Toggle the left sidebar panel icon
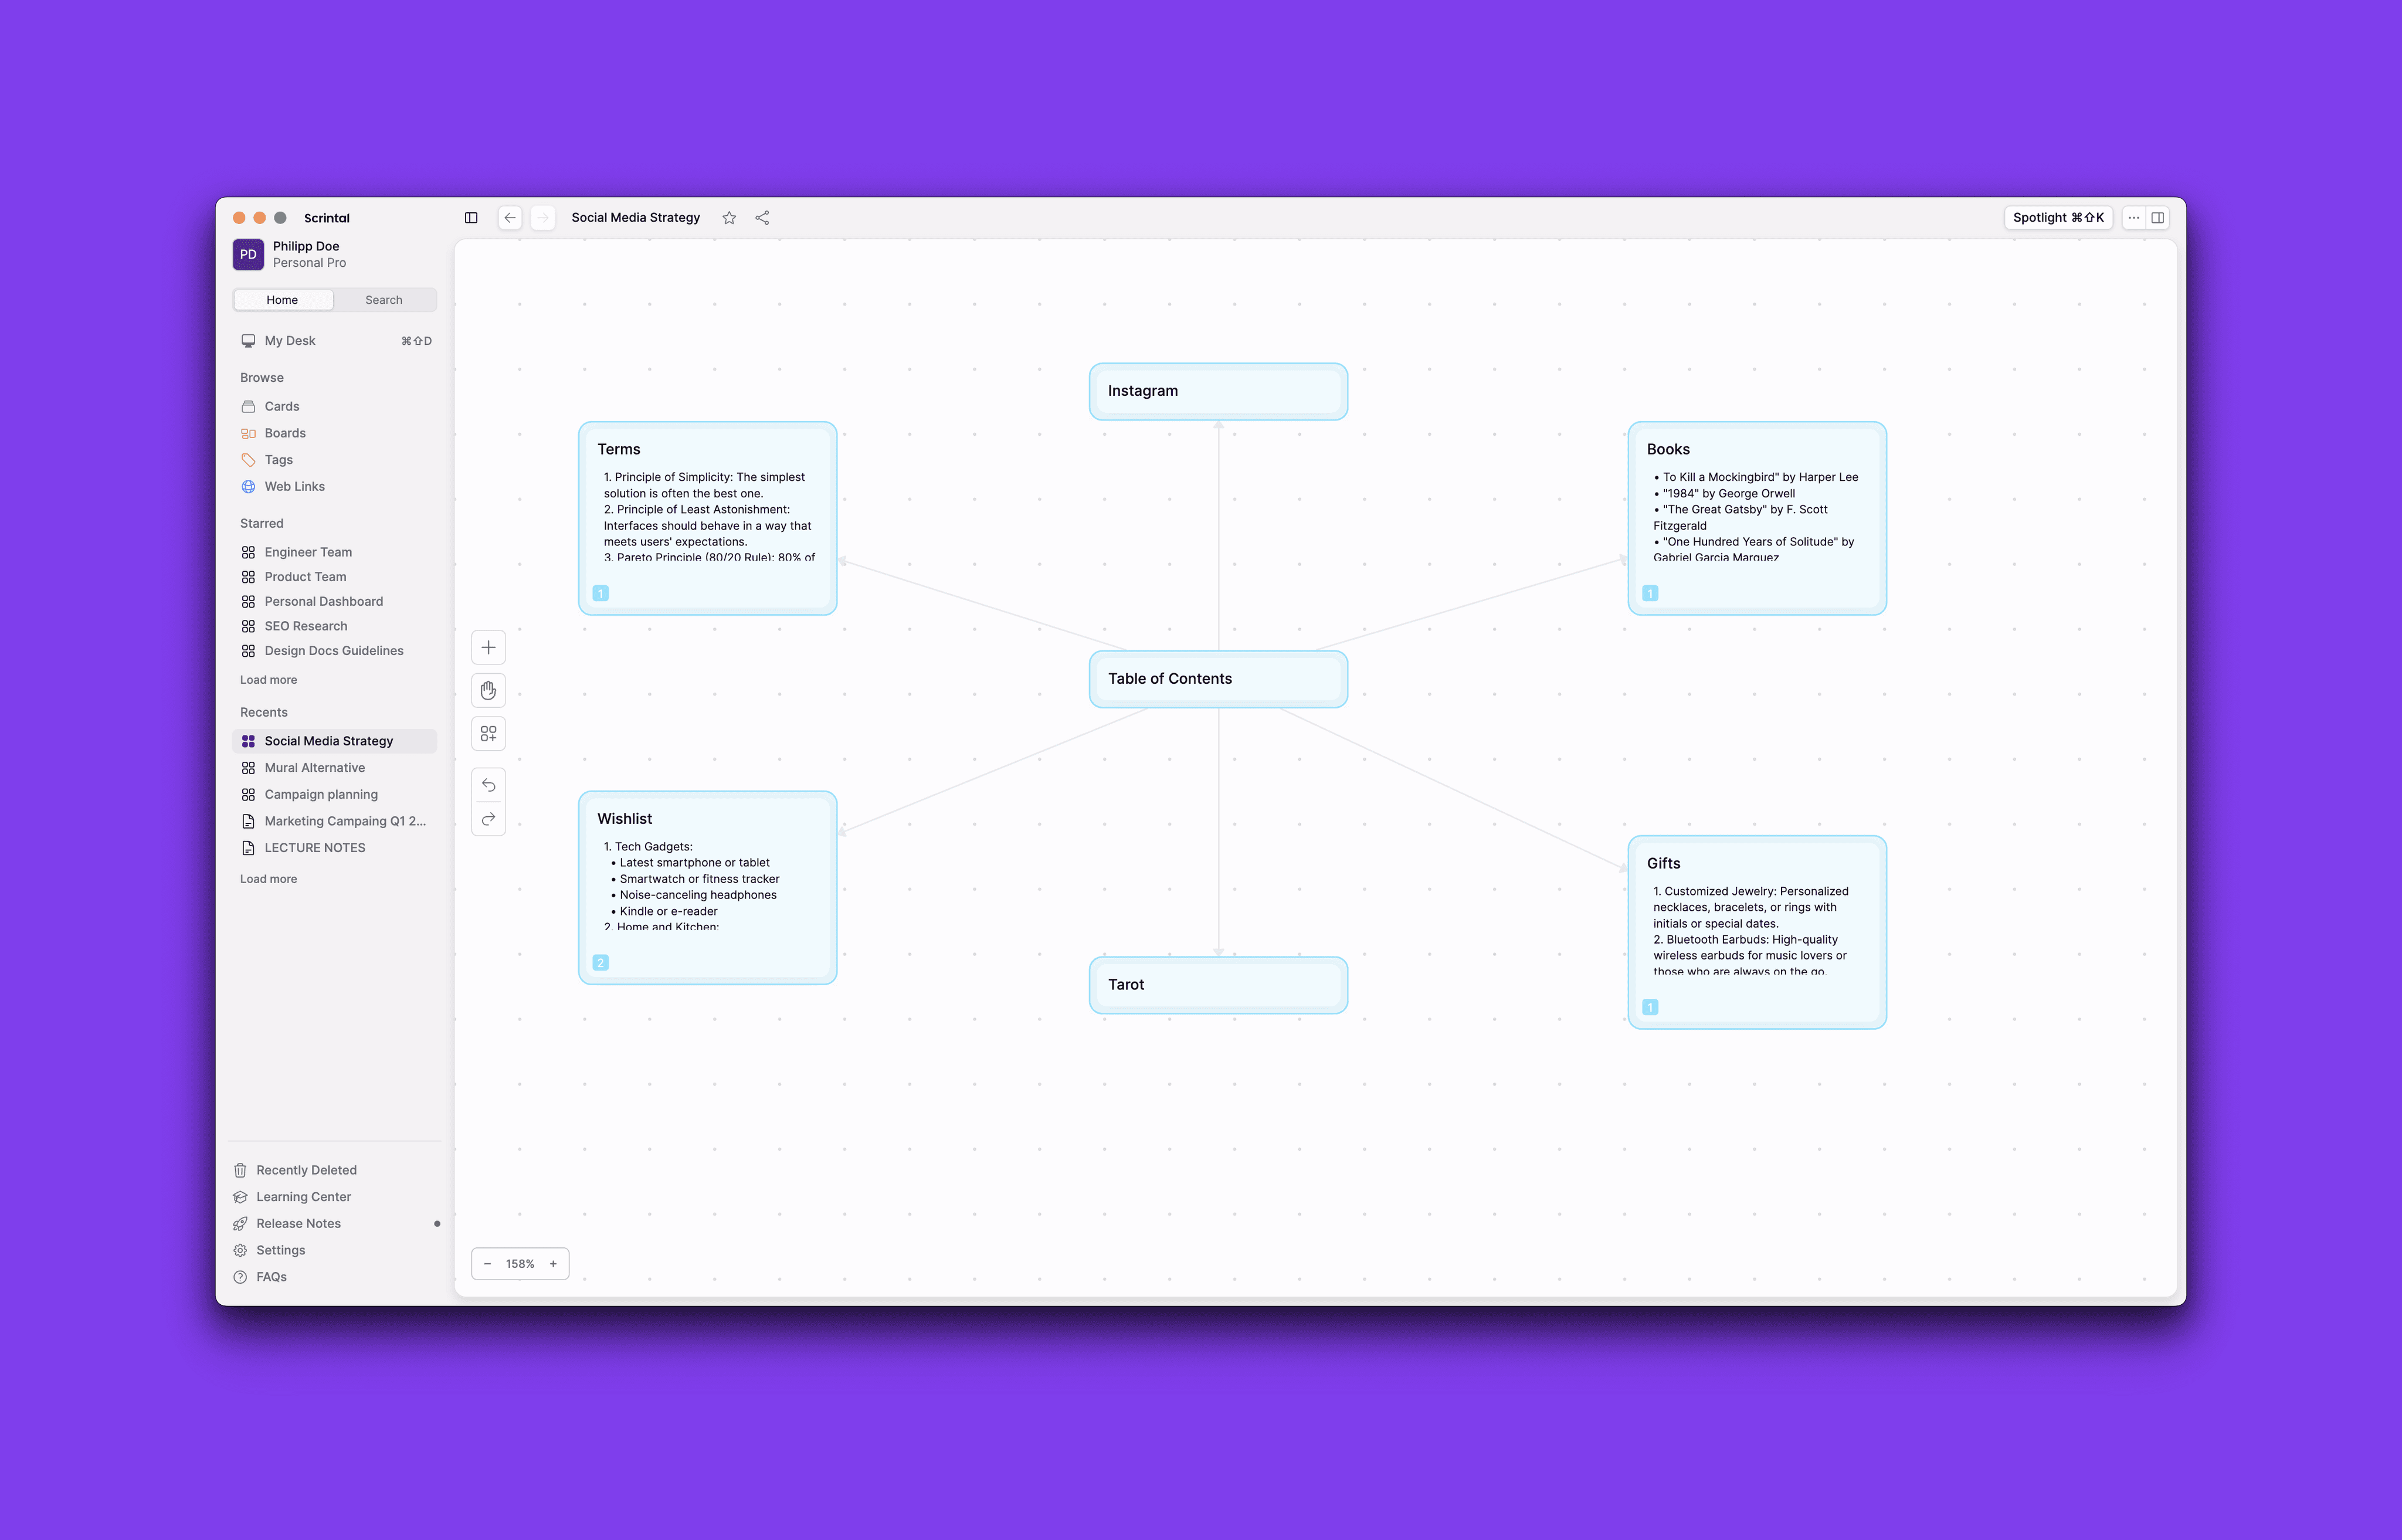 (471, 218)
